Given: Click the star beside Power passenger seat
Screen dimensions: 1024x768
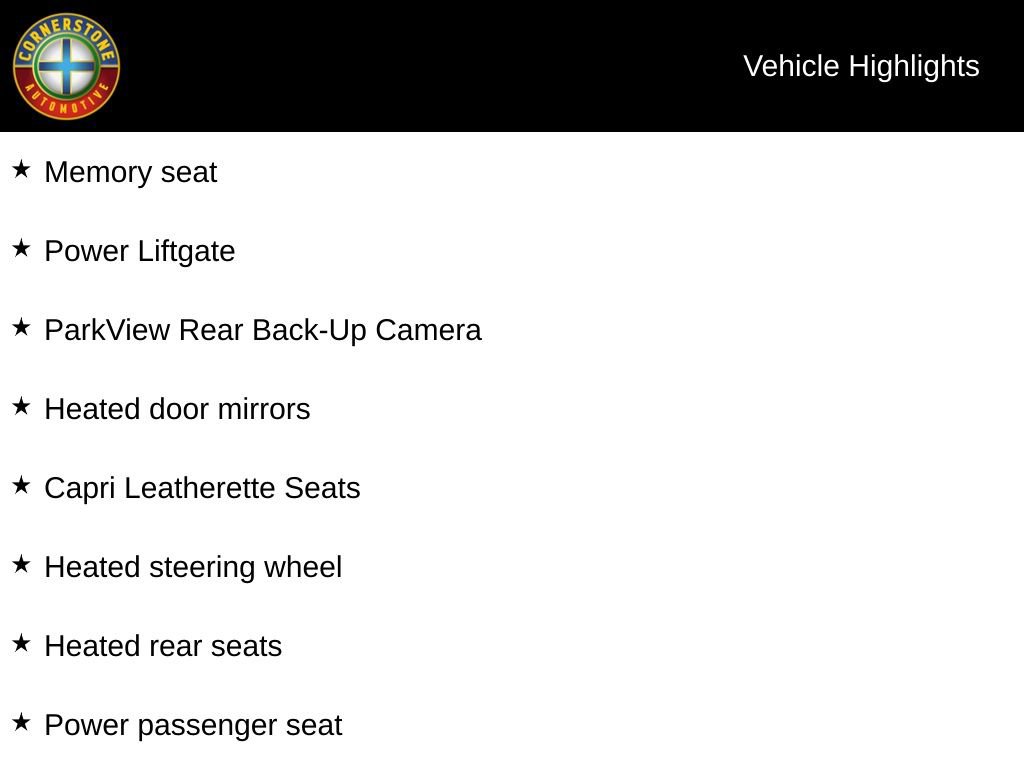Looking at the screenshot, I should (x=21, y=723).
